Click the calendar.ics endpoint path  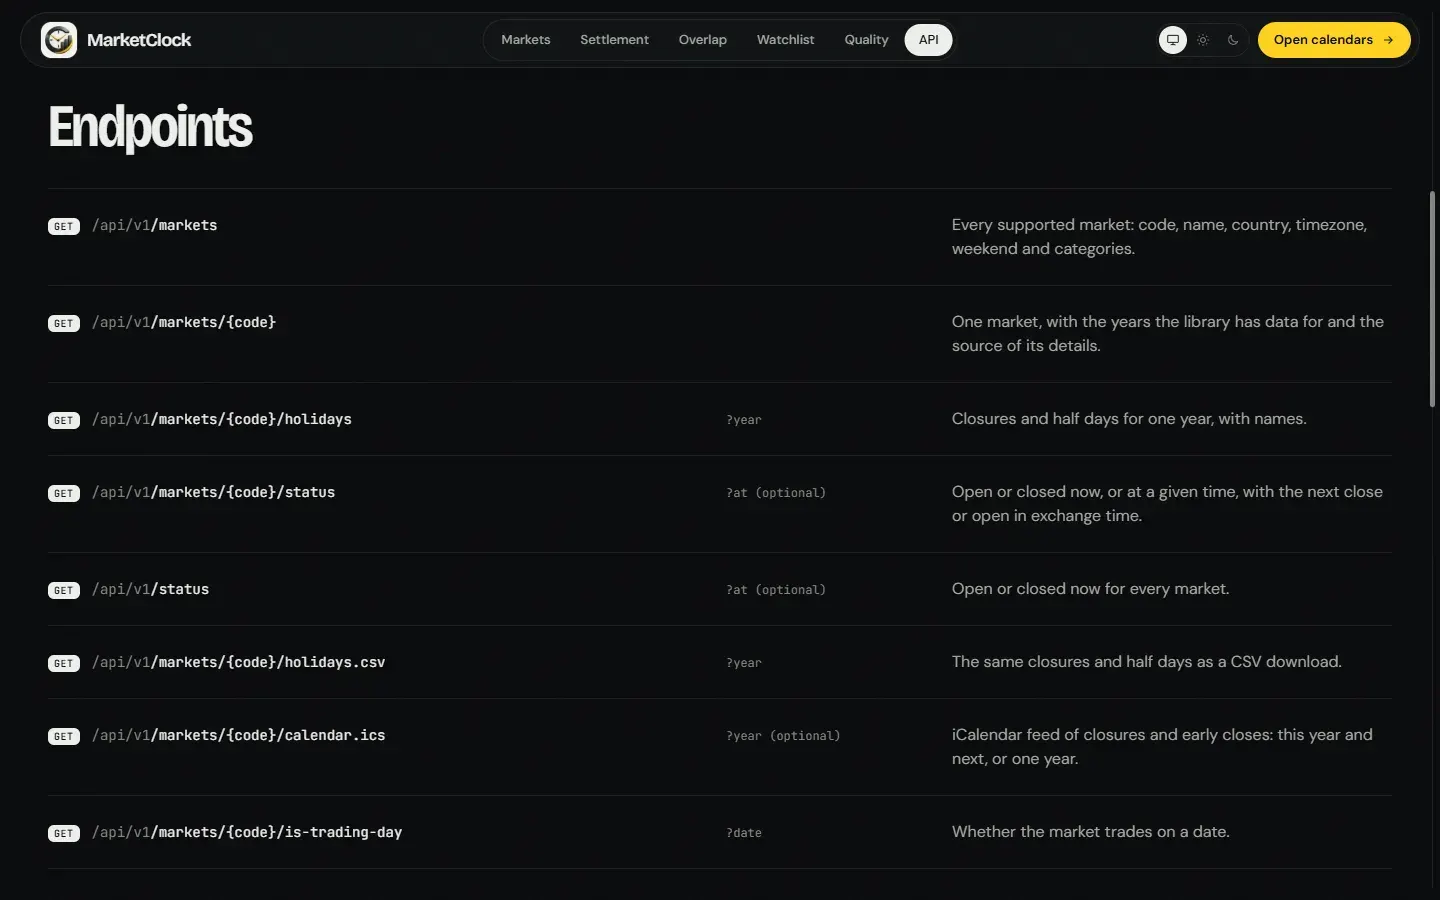(239, 735)
